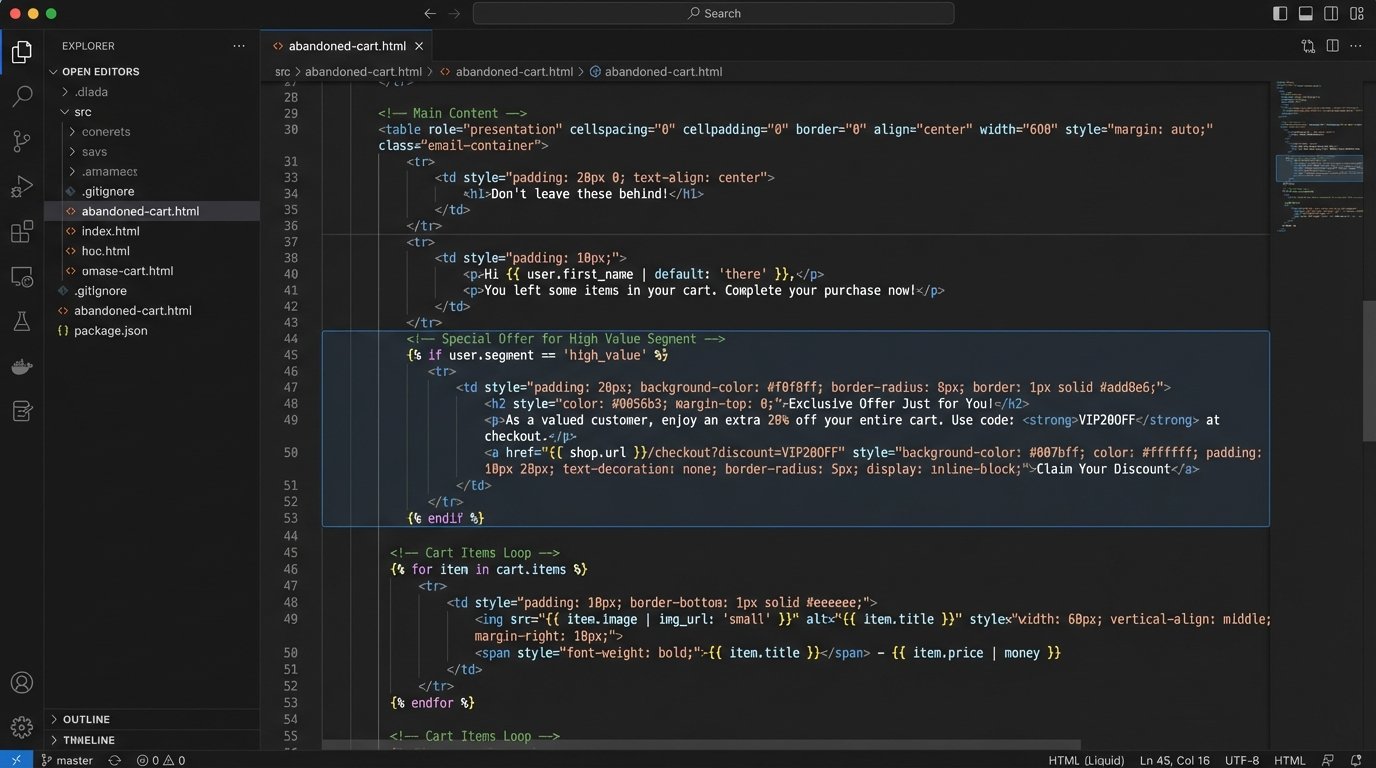Screen dimensions: 1376x768
Task: Select the abandoned-cart.html editor tab
Action: [346, 46]
